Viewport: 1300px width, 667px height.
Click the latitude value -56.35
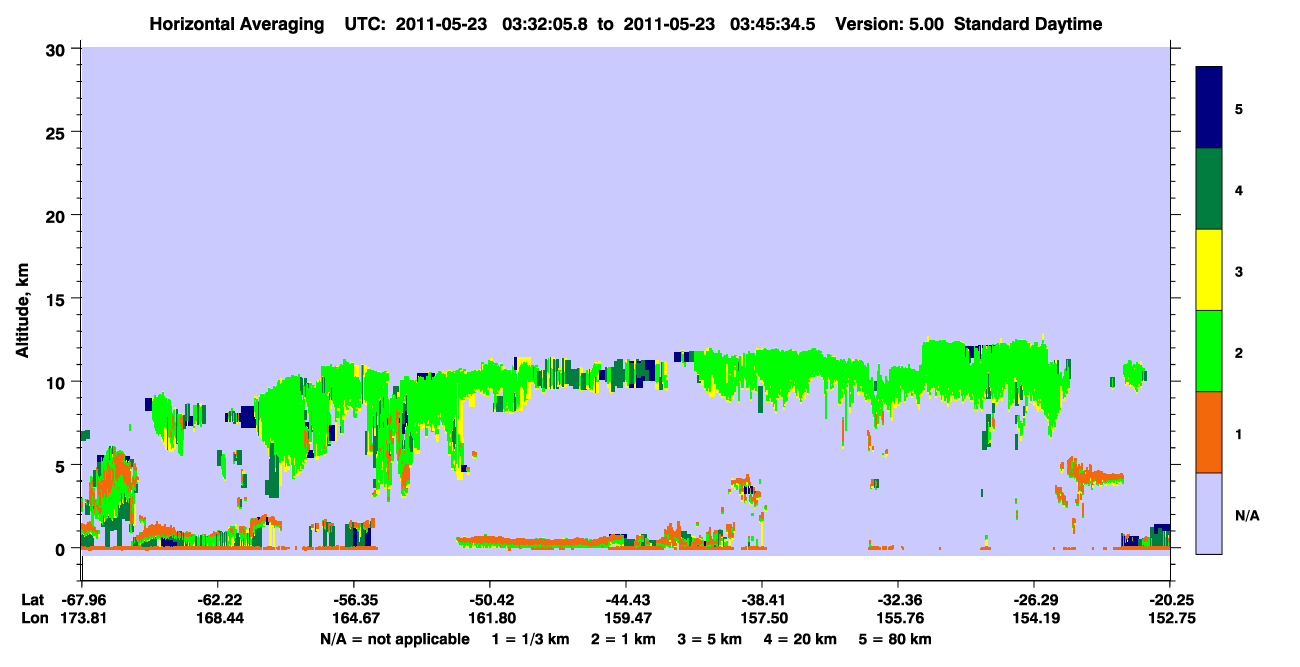pyautogui.click(x=353, y=600)
